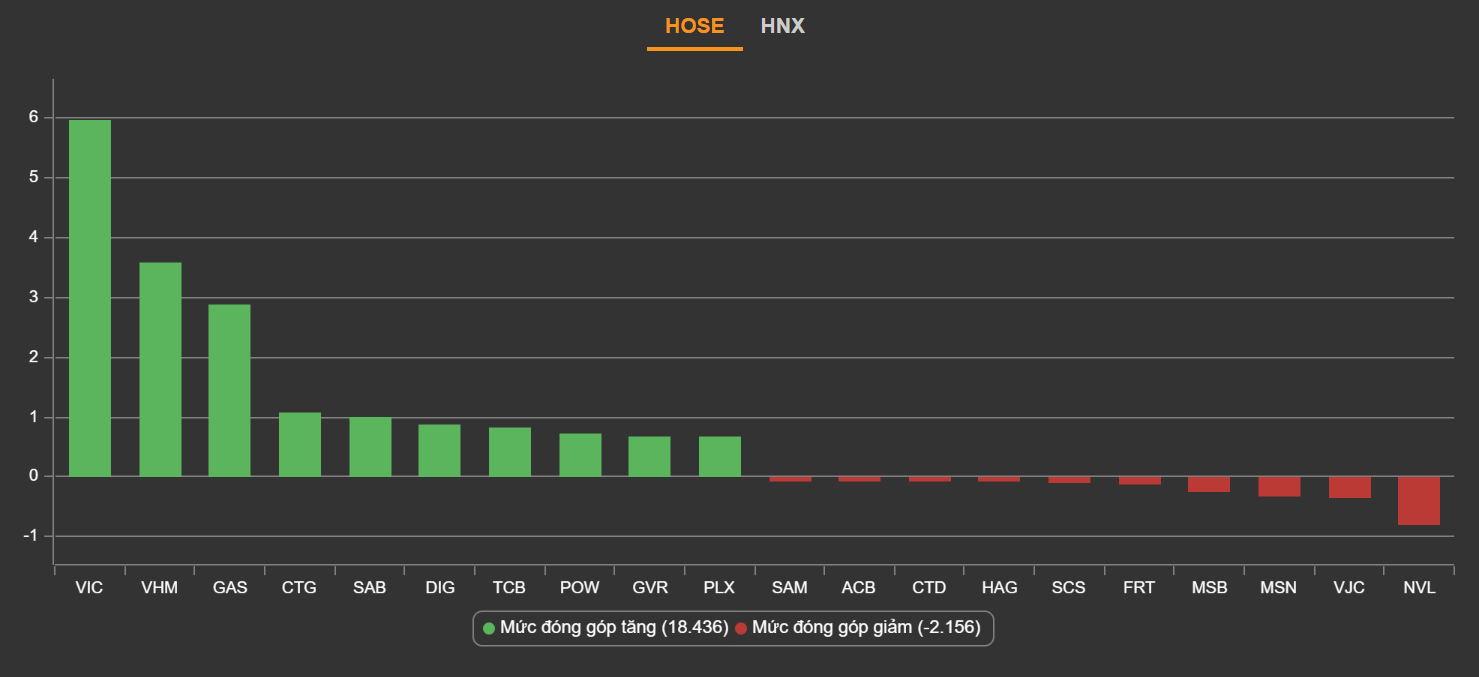This screenshot has width=1479, height=677.
Task: Click the MSN red bar
Action: [x=1279, y=486]
